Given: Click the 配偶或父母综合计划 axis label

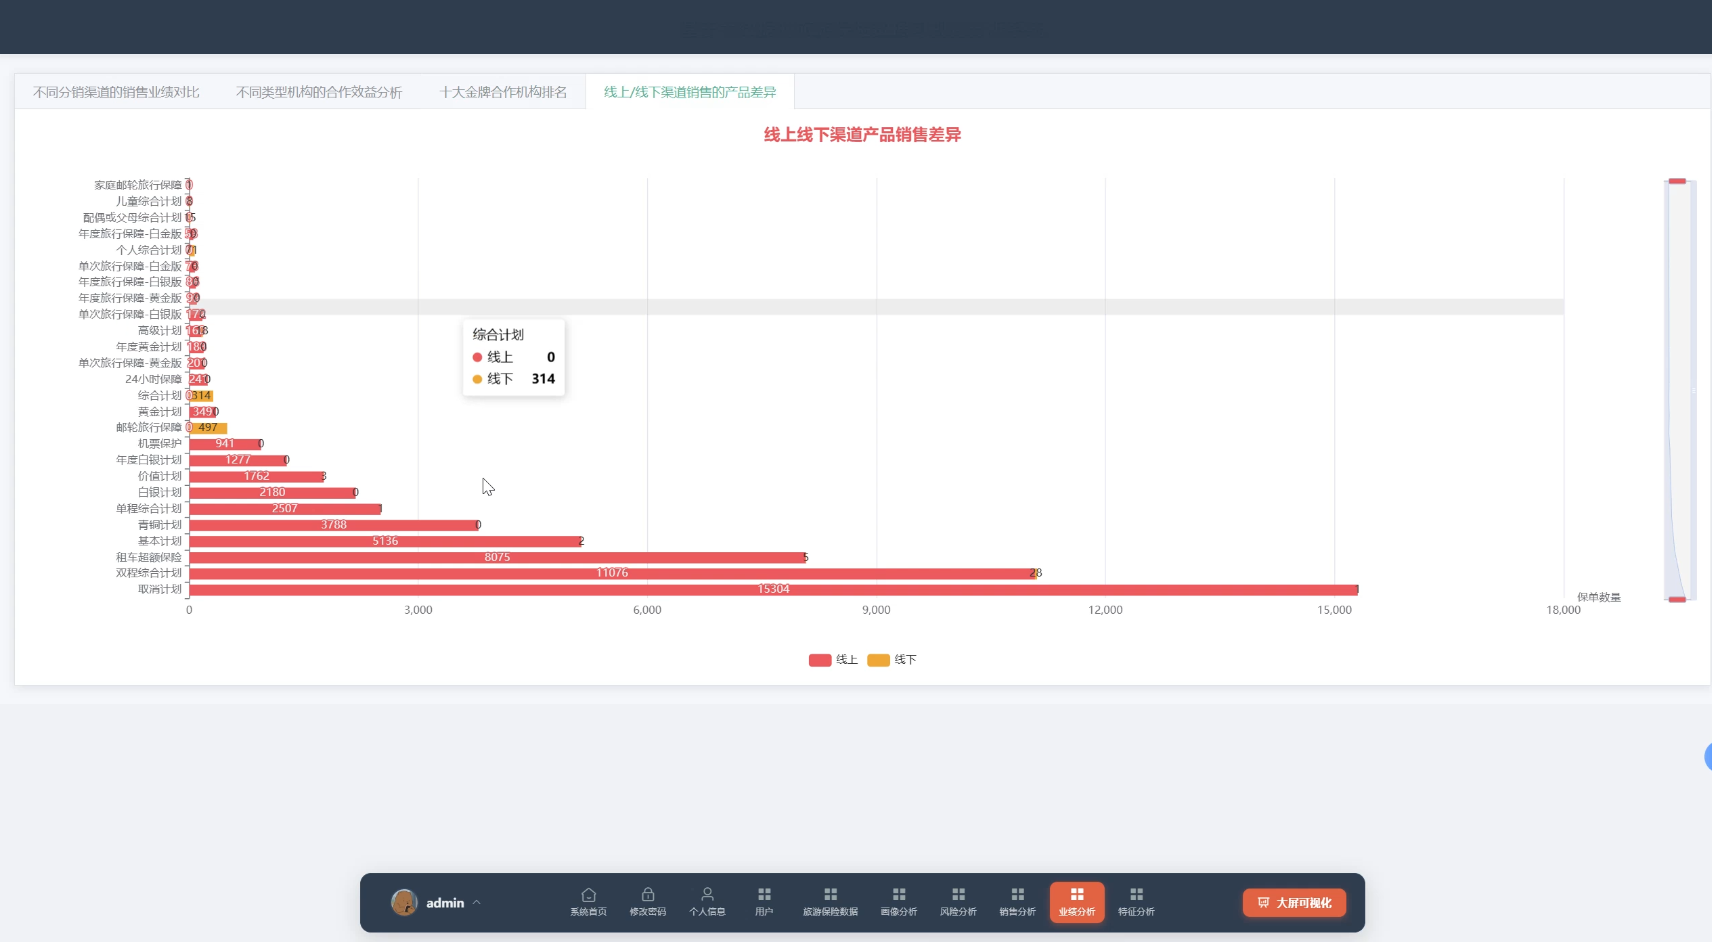Looking at the screenshot, I should pyautogui.click(x=133, y=217).
